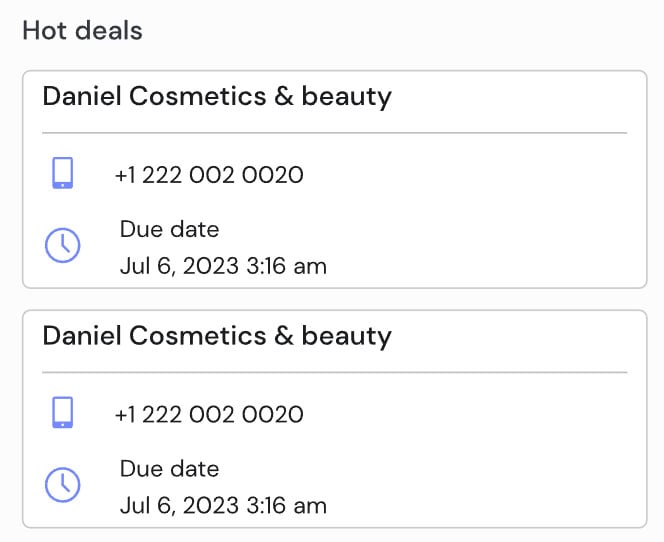Viewport: 664px width, 542px height.
Task: Select Jul 6, 2023 date in first card
Action: [180, 267]
